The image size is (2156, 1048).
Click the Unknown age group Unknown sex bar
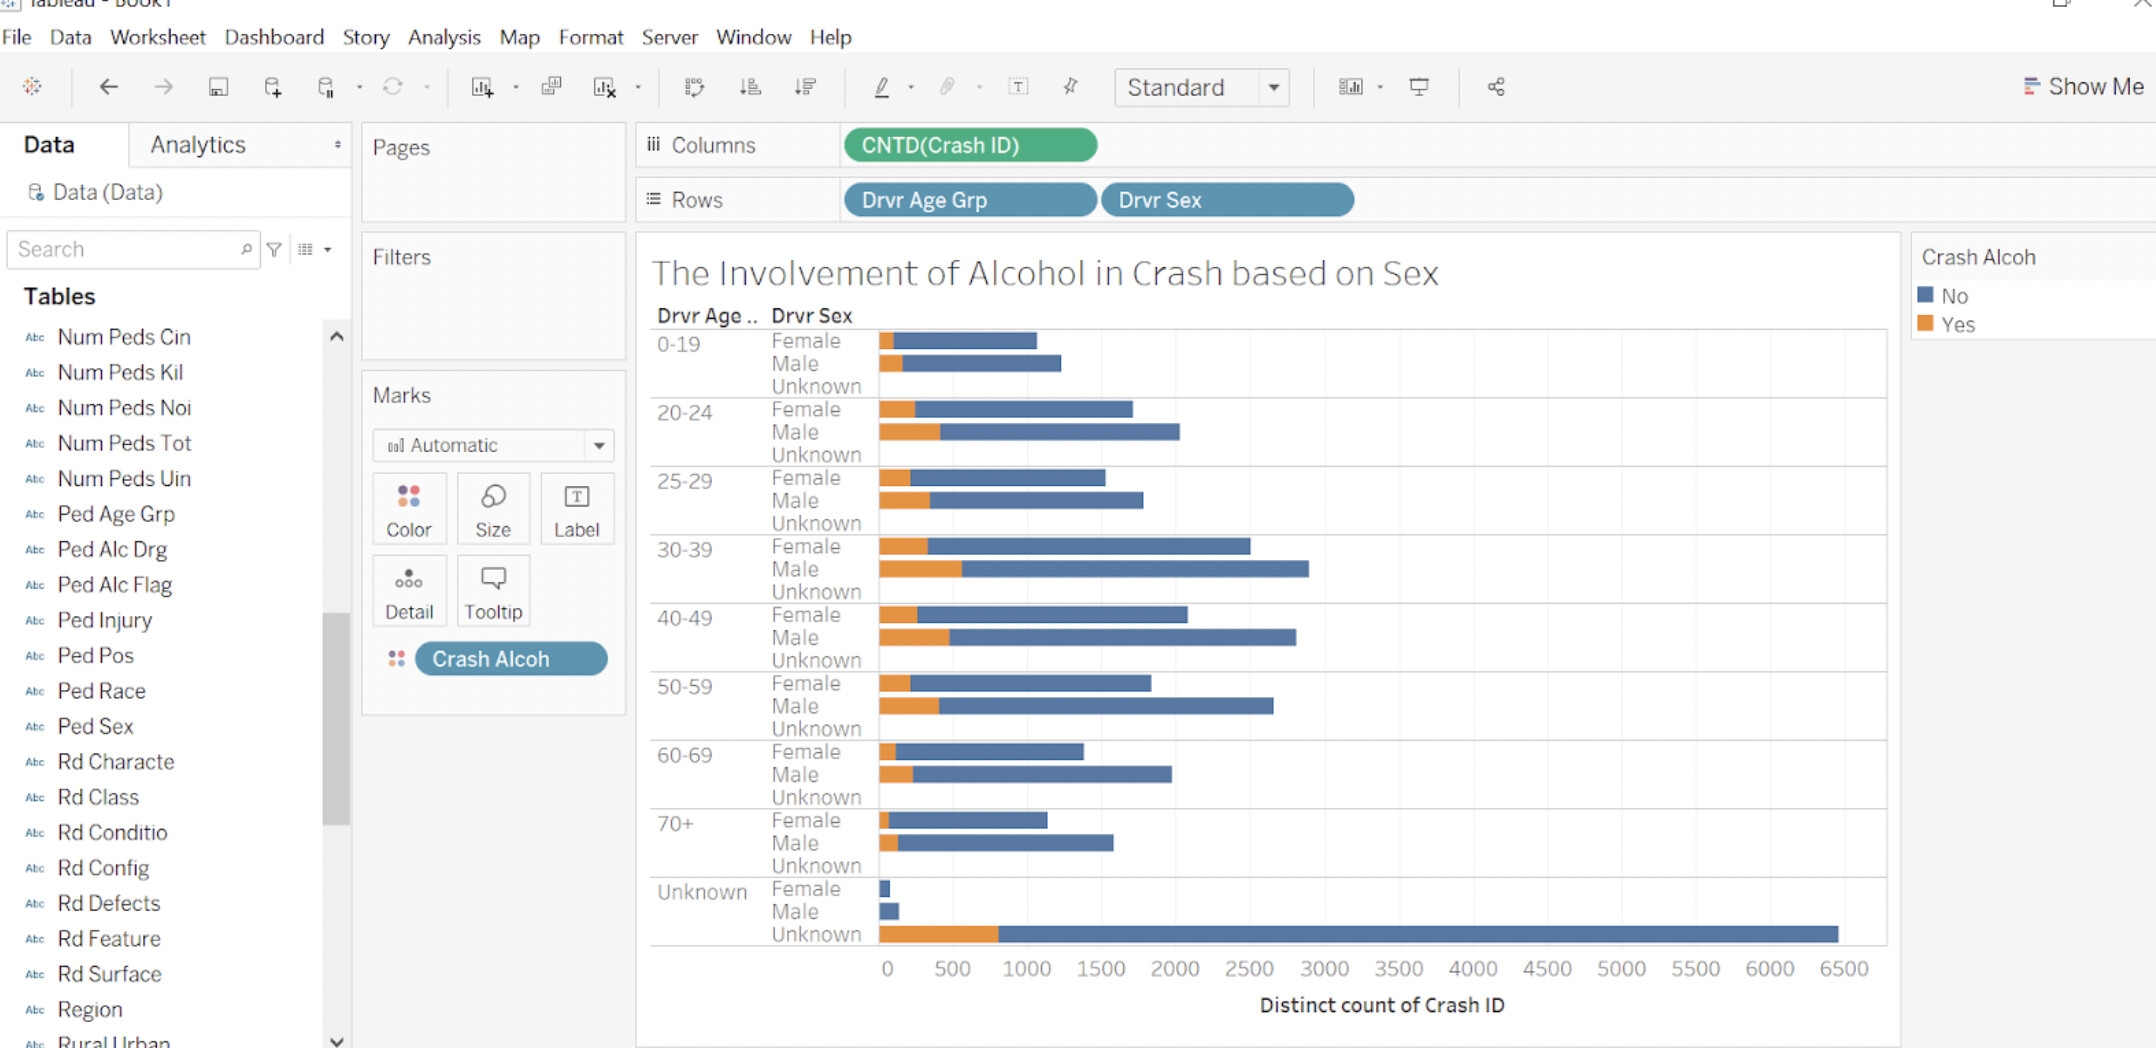tap(1358, 934)
